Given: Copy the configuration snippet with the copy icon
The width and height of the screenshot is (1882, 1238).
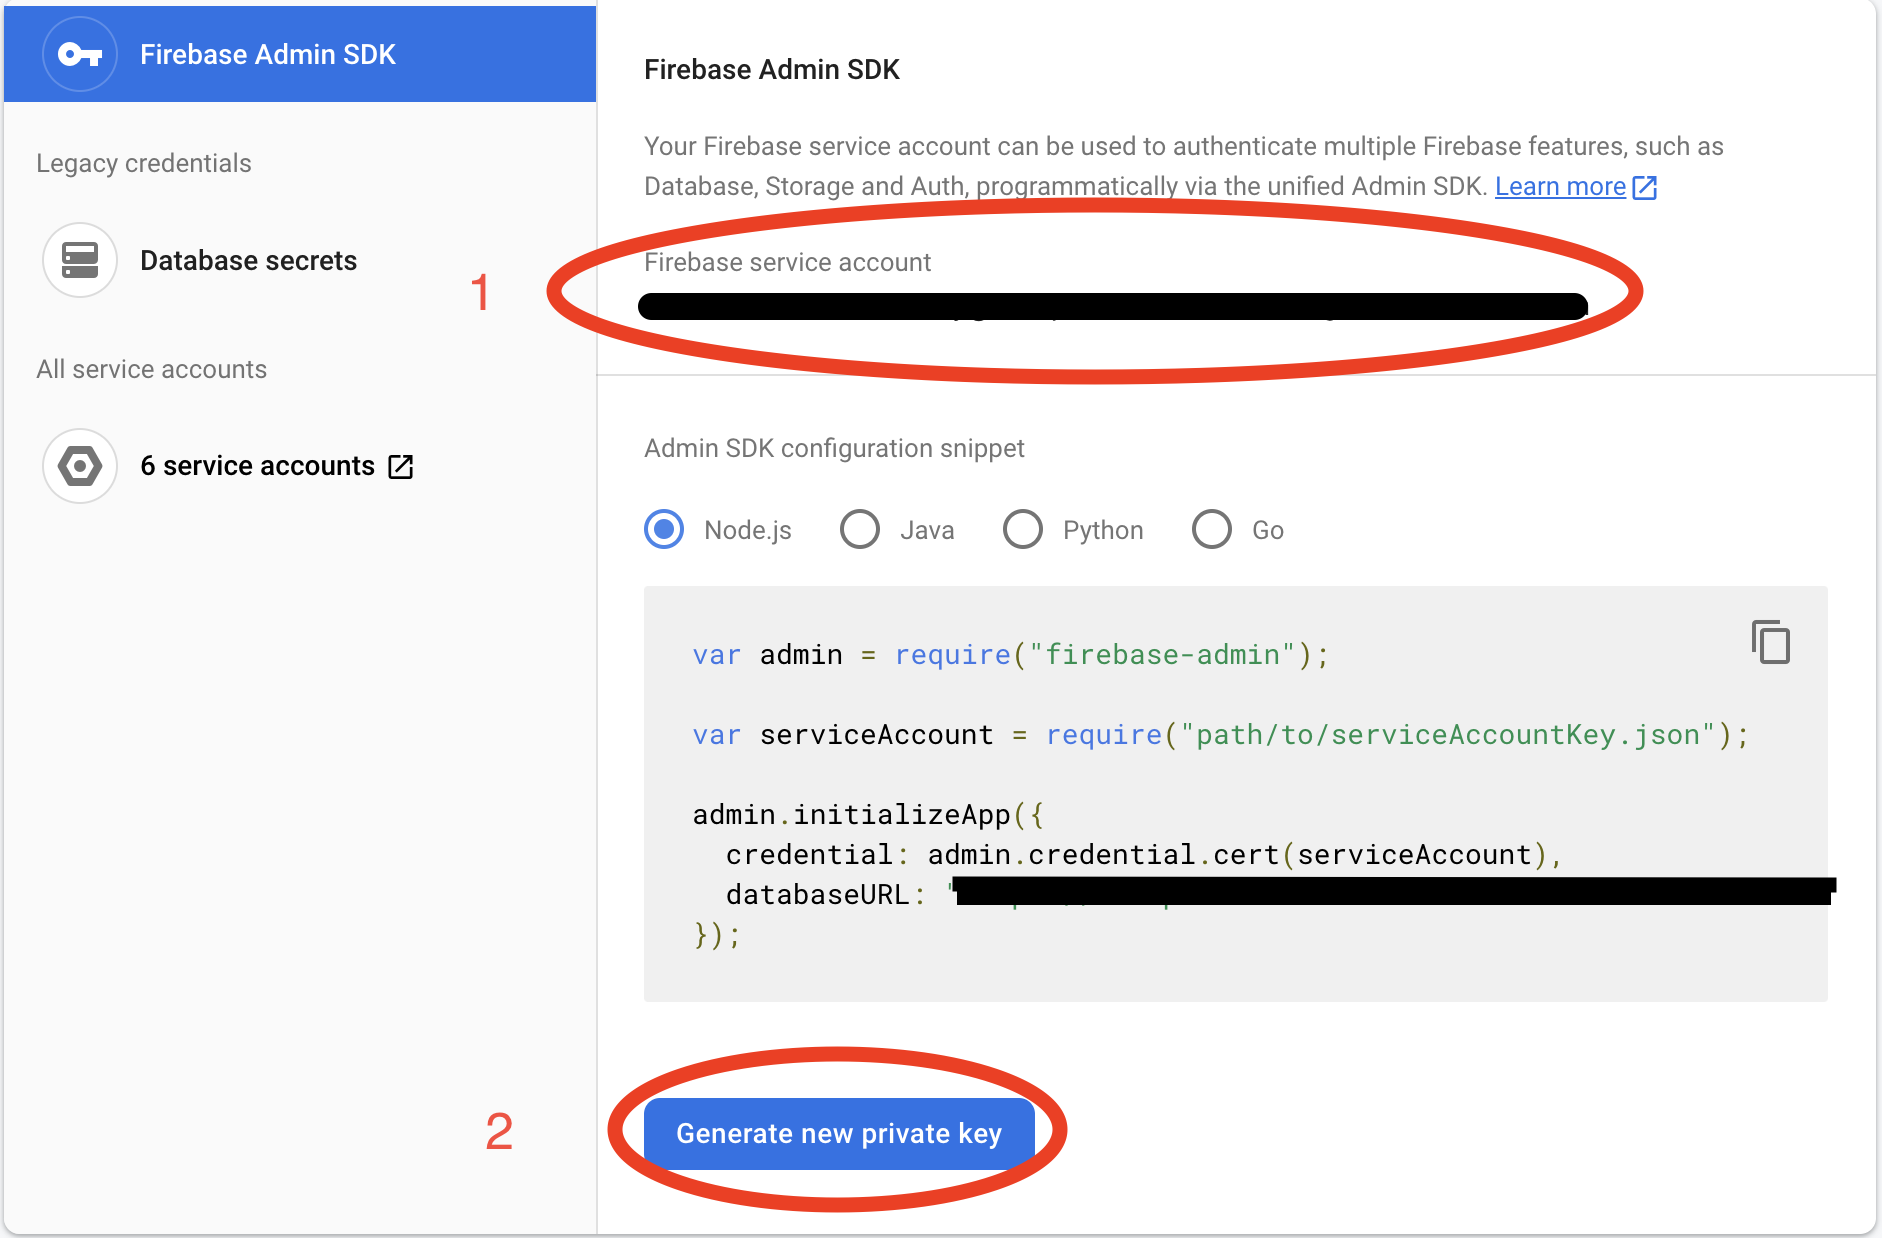Looking at the screenshot, I should (1770, 642).
